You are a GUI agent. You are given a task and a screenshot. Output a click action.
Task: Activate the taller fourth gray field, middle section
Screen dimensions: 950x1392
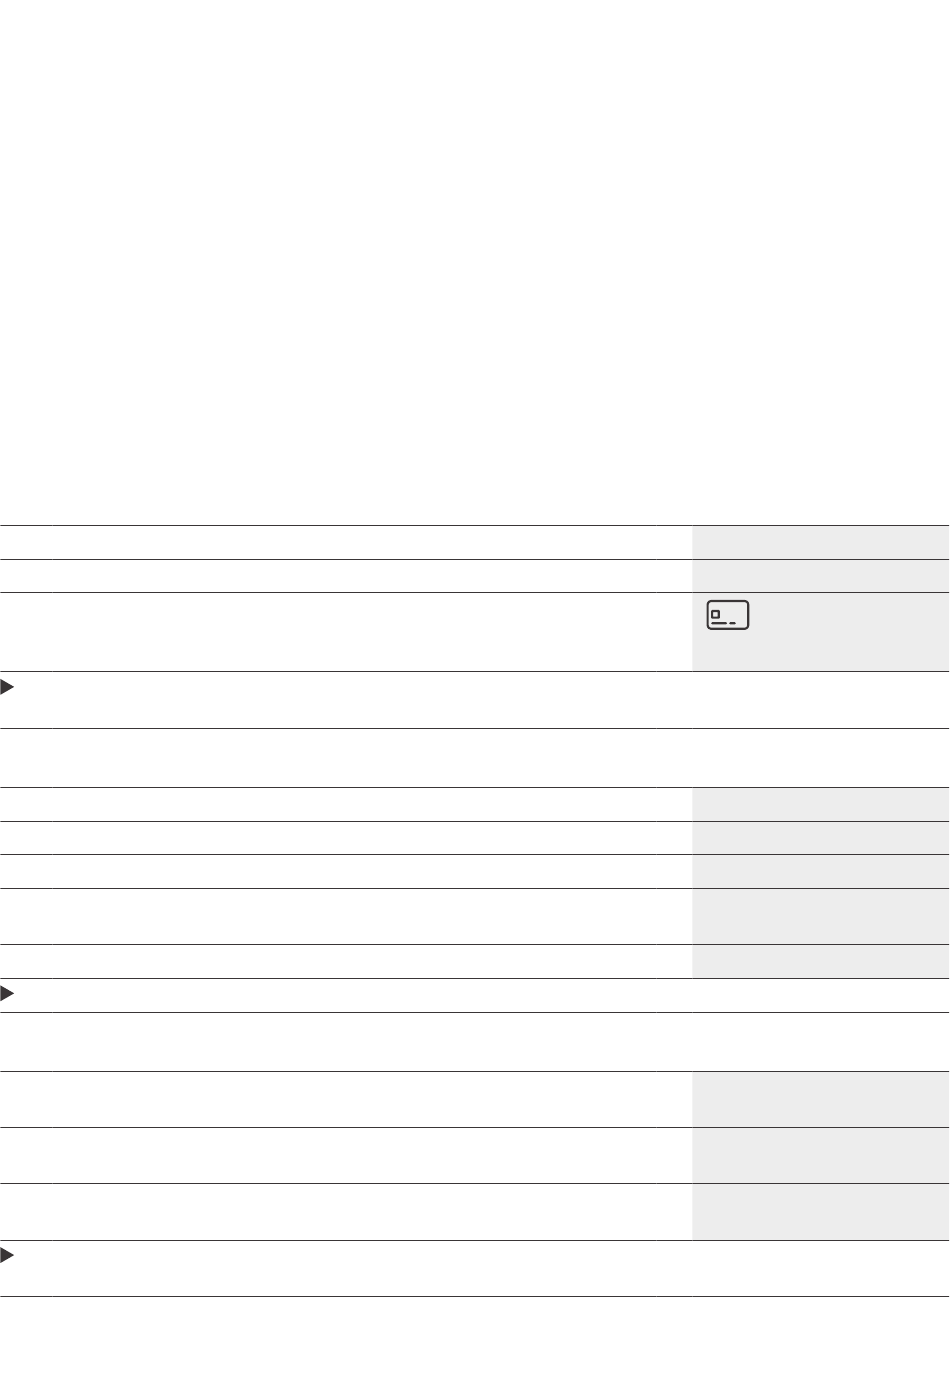click(820, 916)
